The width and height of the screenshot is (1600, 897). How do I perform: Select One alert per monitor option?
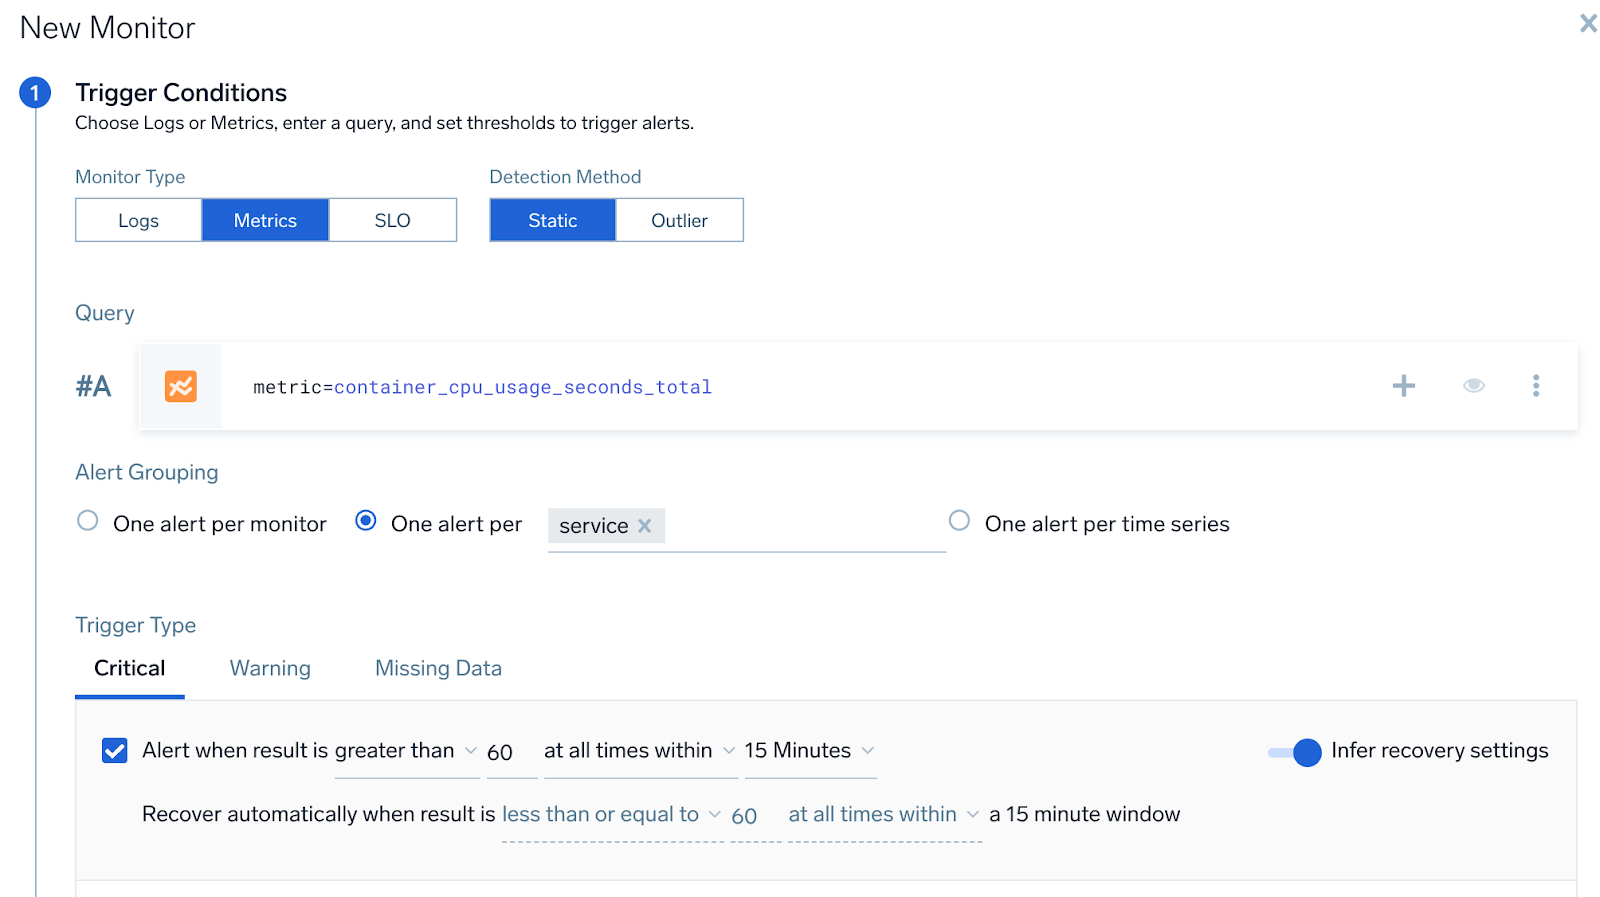pyautogui.click(x=88, y=521)
